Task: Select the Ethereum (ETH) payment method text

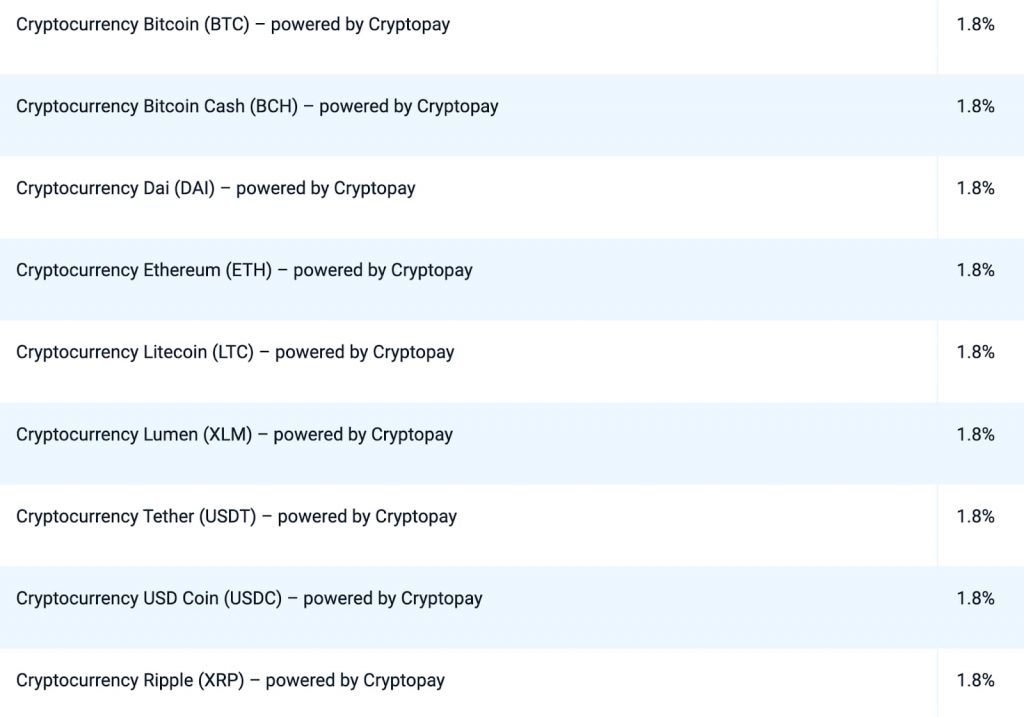Action: 244,271
